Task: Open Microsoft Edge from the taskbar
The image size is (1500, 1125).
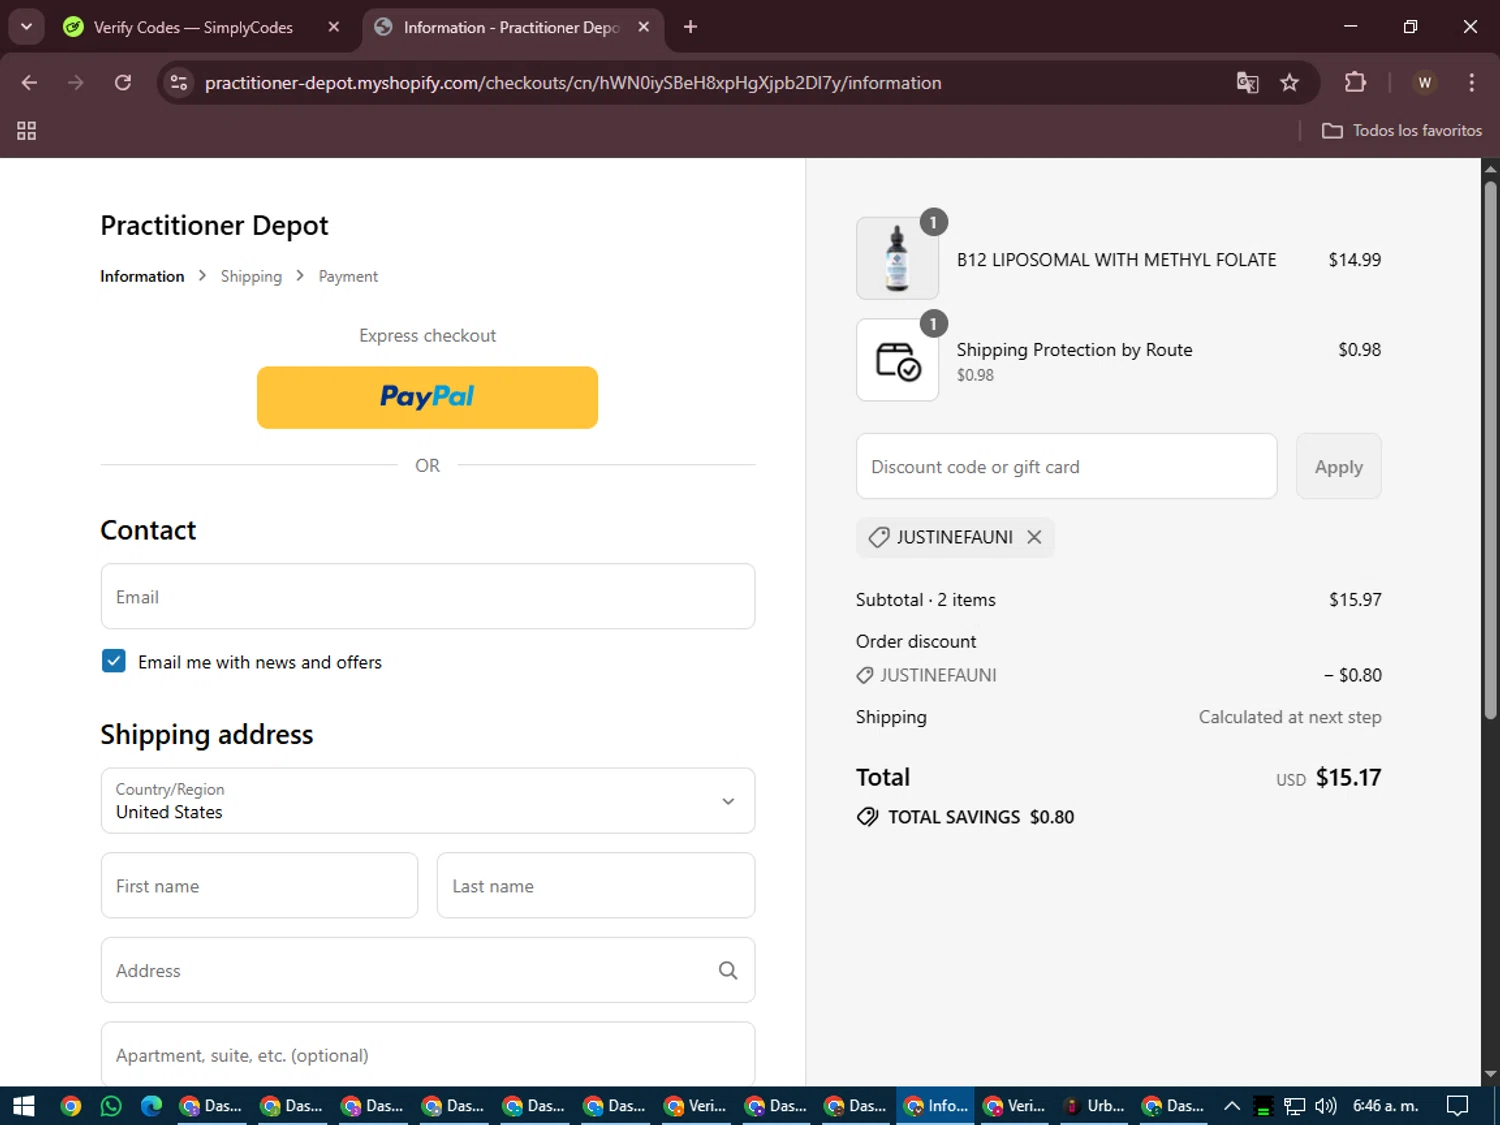Action: click(x=151, y=1106)
